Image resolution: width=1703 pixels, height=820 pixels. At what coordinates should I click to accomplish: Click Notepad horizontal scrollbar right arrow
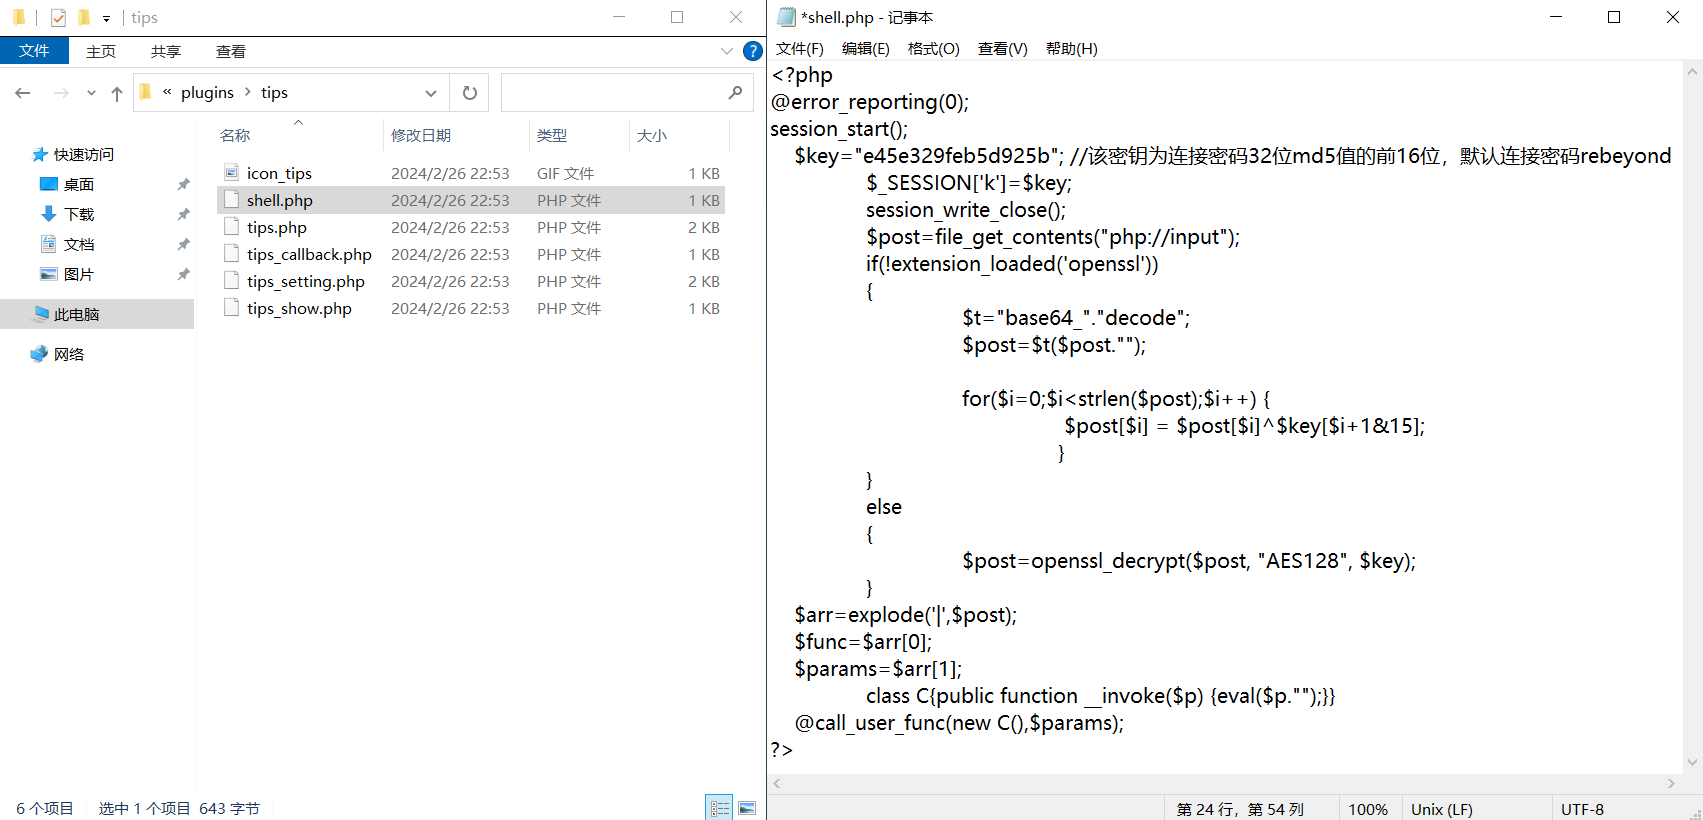pyautogui.click(x=1672, y=784)
